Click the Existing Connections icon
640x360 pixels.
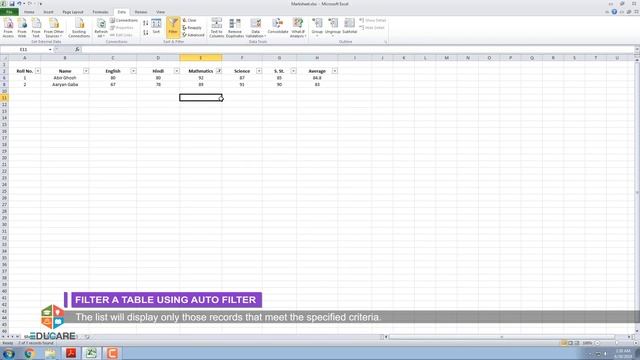pyautogui.click(x=79, y=28)
